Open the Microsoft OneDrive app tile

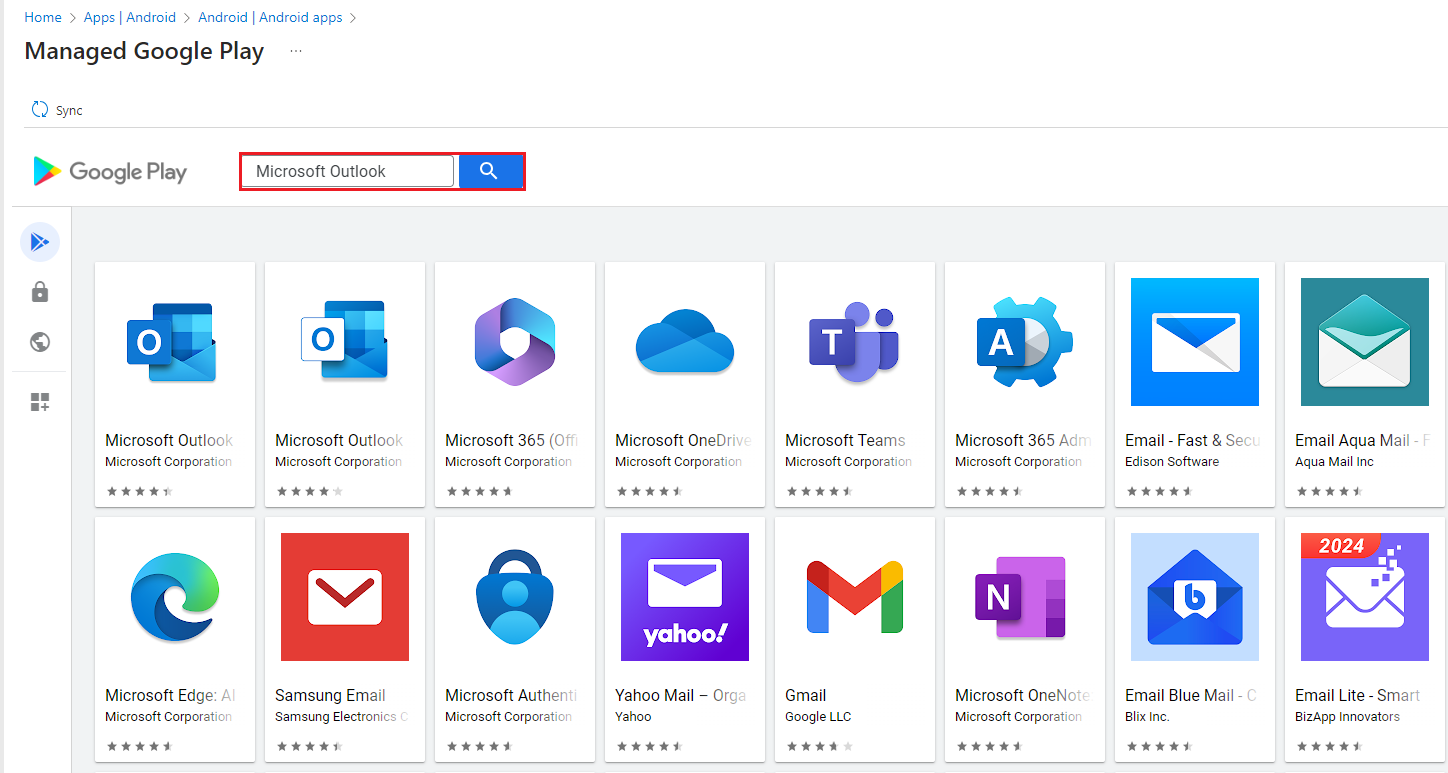point(684,343)
